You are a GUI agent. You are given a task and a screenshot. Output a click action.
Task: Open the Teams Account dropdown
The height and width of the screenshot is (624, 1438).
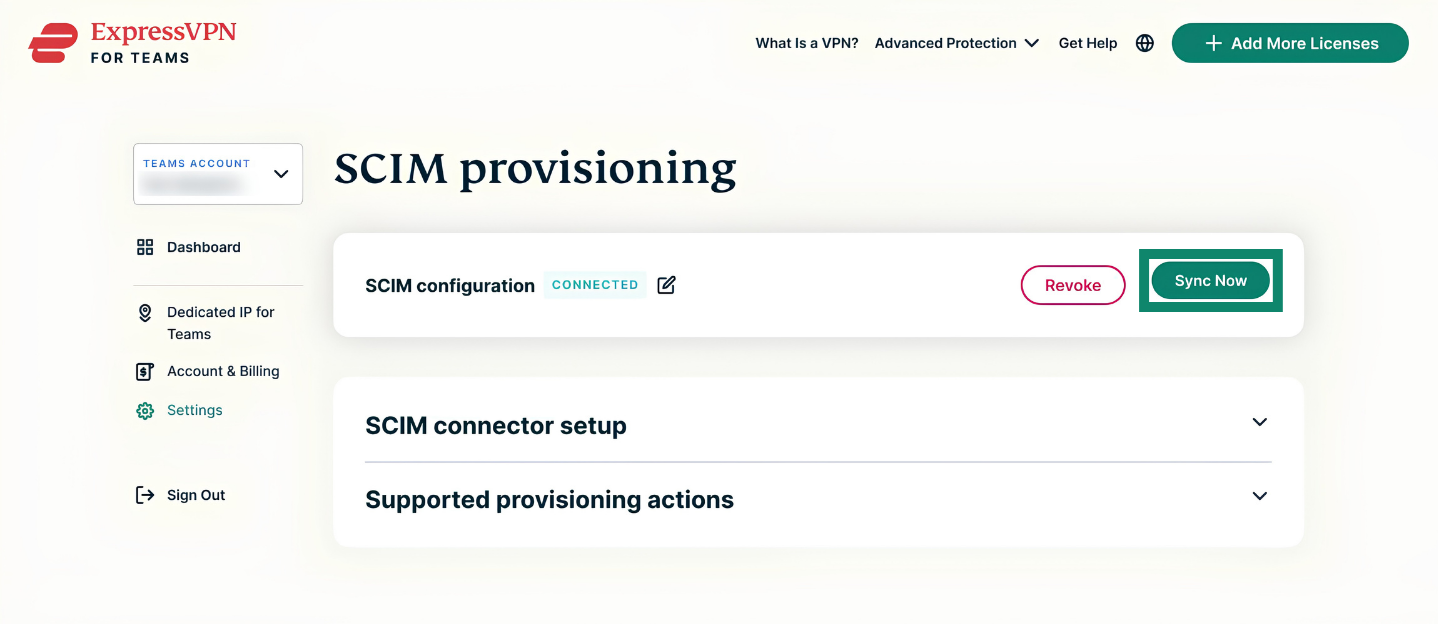point(218,174)
